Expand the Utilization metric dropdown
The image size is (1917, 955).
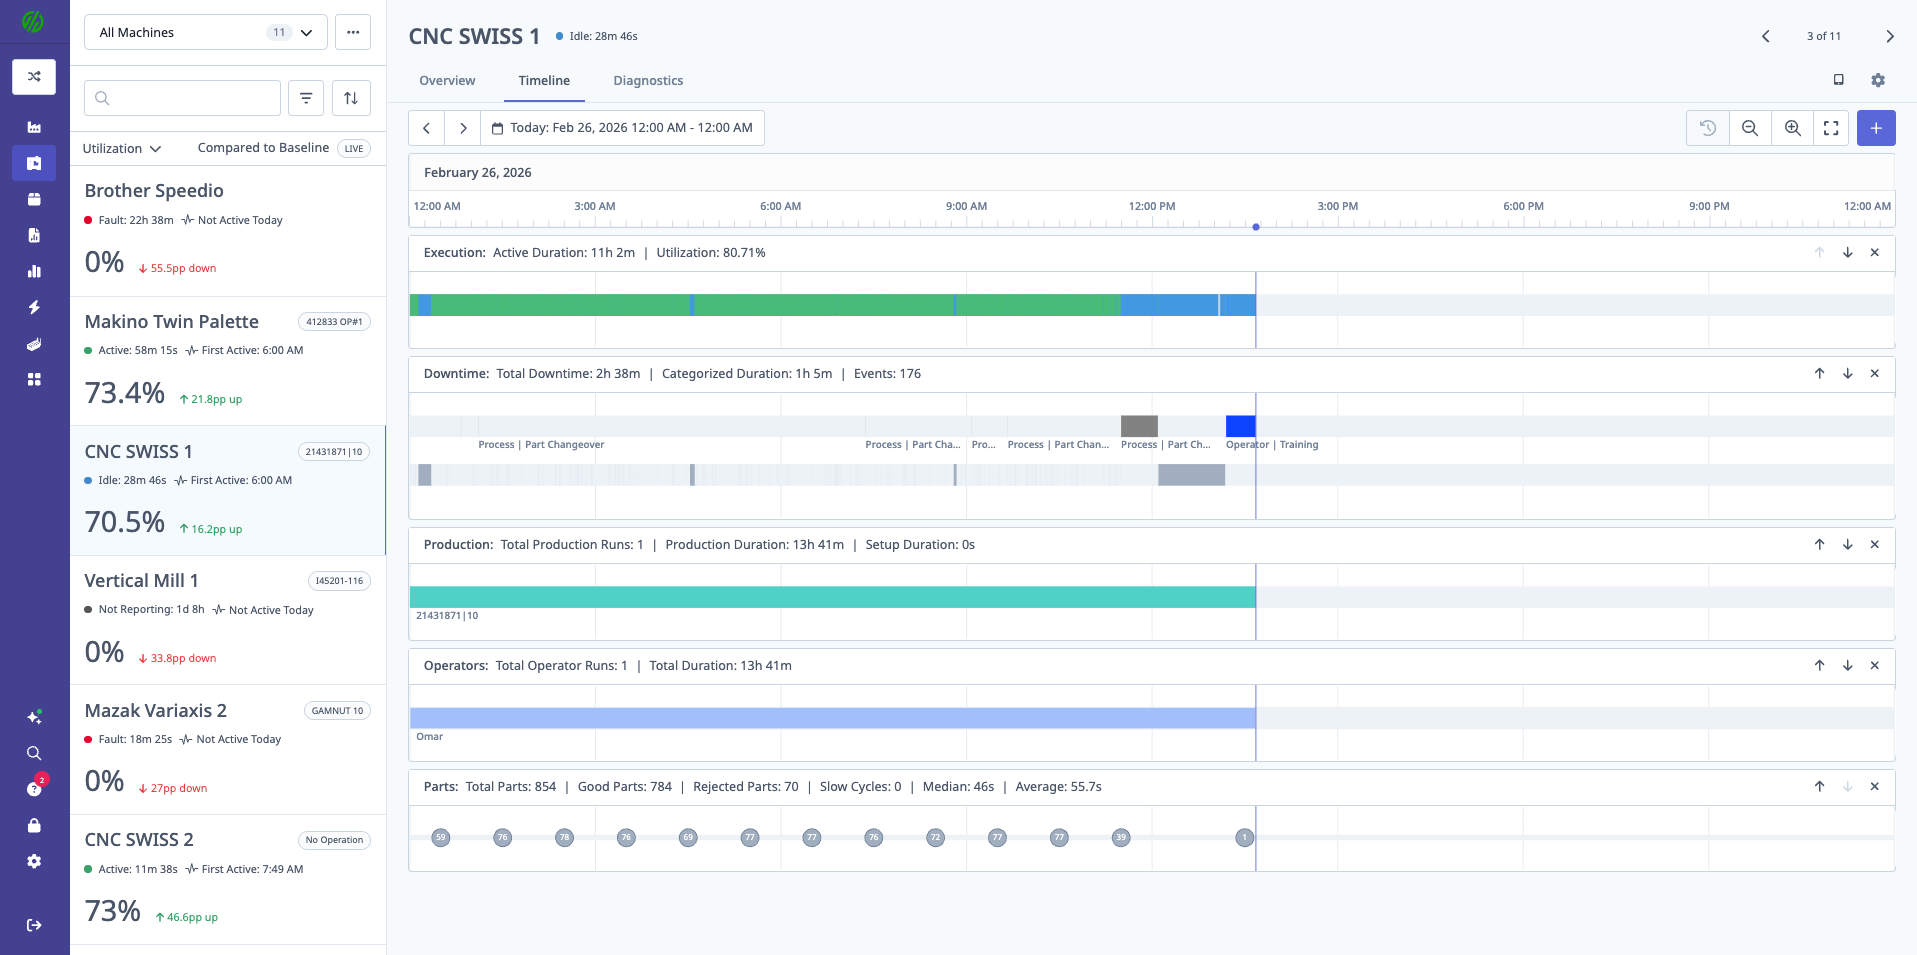click(120, 148)
